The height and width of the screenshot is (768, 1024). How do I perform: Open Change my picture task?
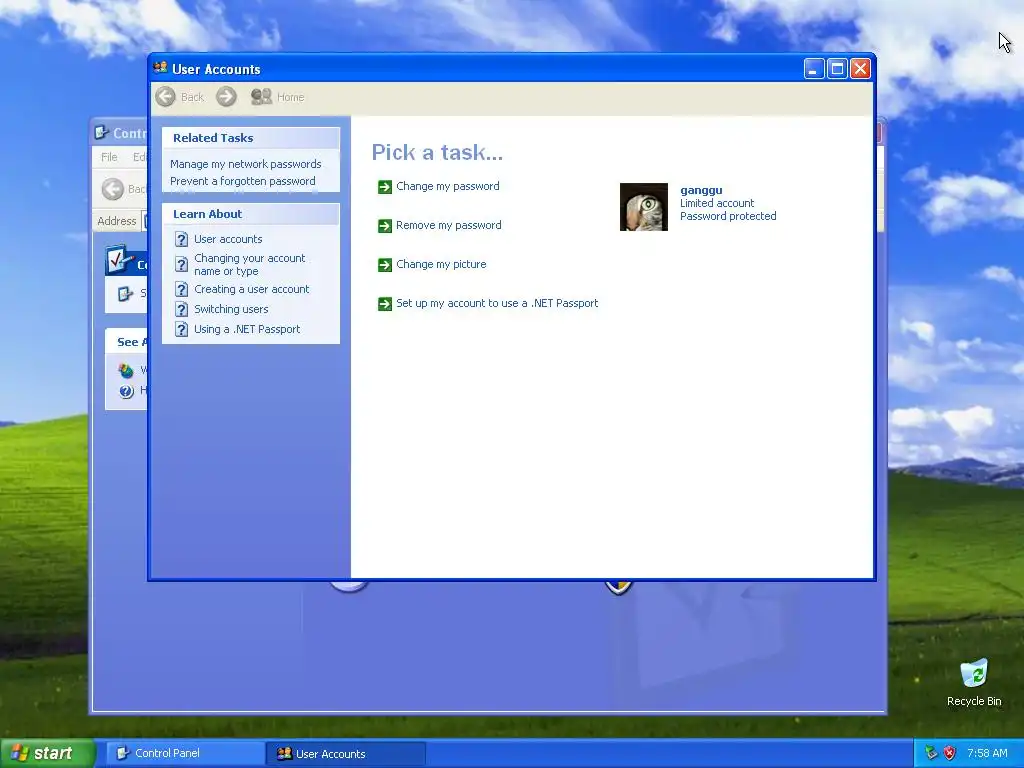tap(441, 264)
